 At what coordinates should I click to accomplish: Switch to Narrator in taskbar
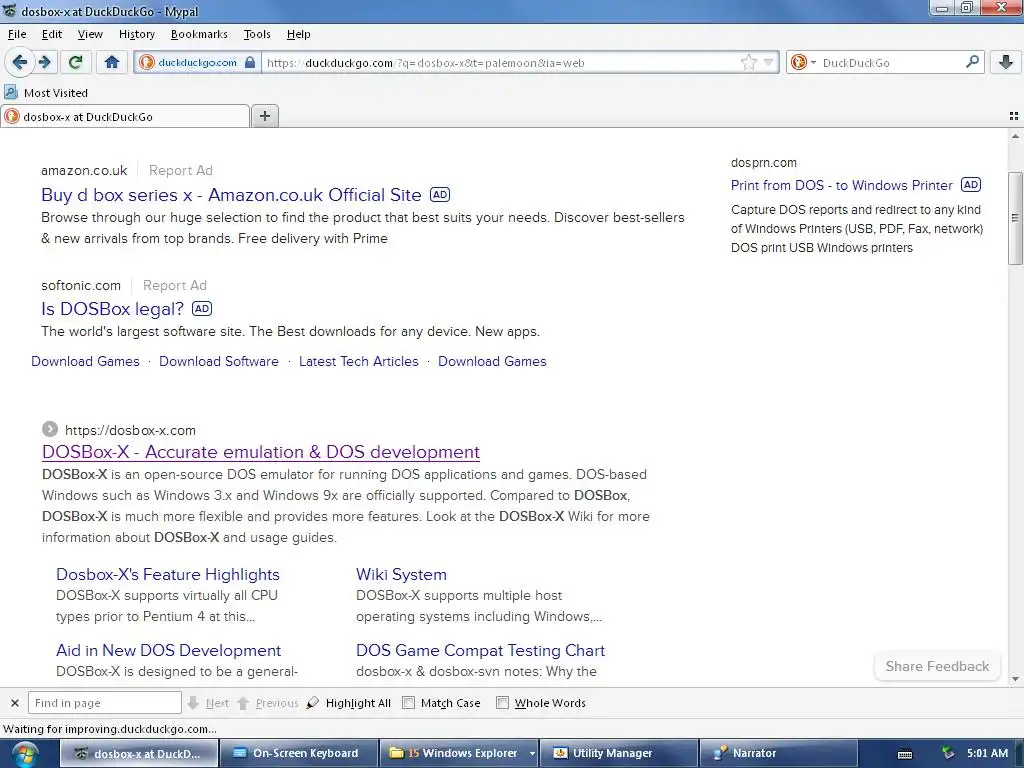778,753
